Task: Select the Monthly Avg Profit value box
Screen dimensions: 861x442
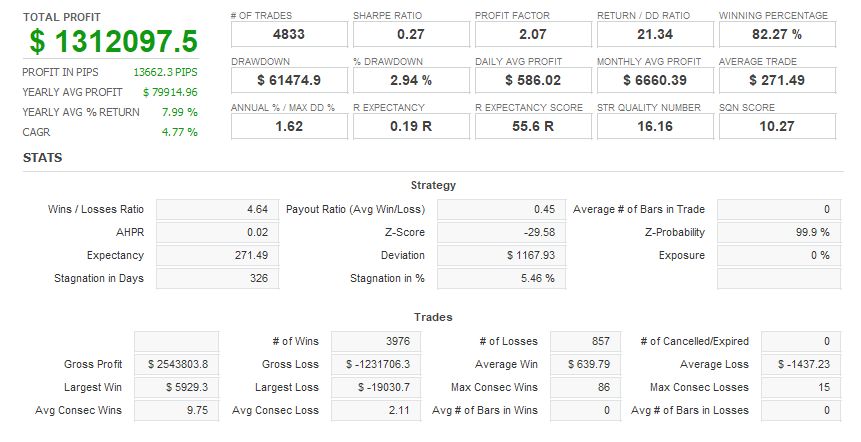Action: pos(653,80)
